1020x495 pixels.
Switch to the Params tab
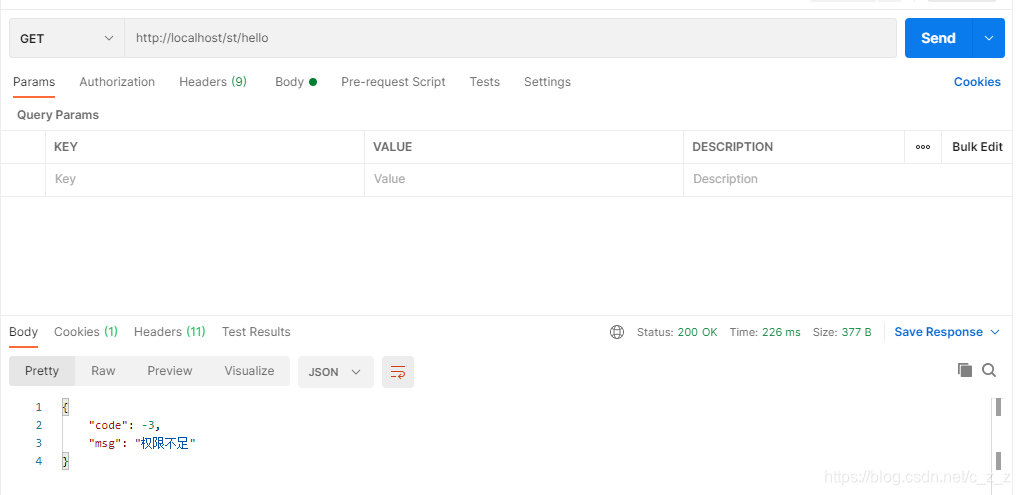34,82
